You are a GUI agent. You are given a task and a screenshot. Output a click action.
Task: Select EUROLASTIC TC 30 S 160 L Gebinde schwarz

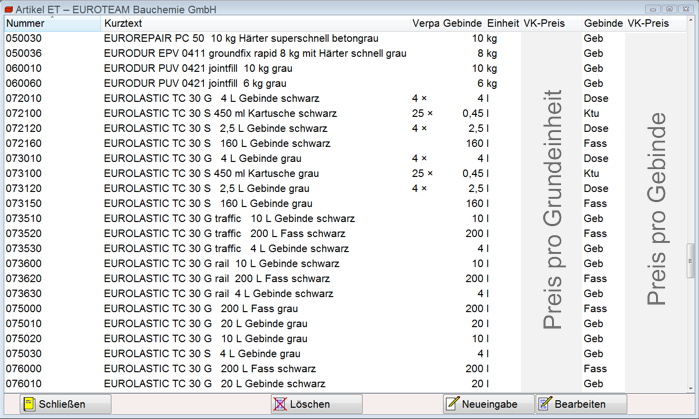(217, 144)
